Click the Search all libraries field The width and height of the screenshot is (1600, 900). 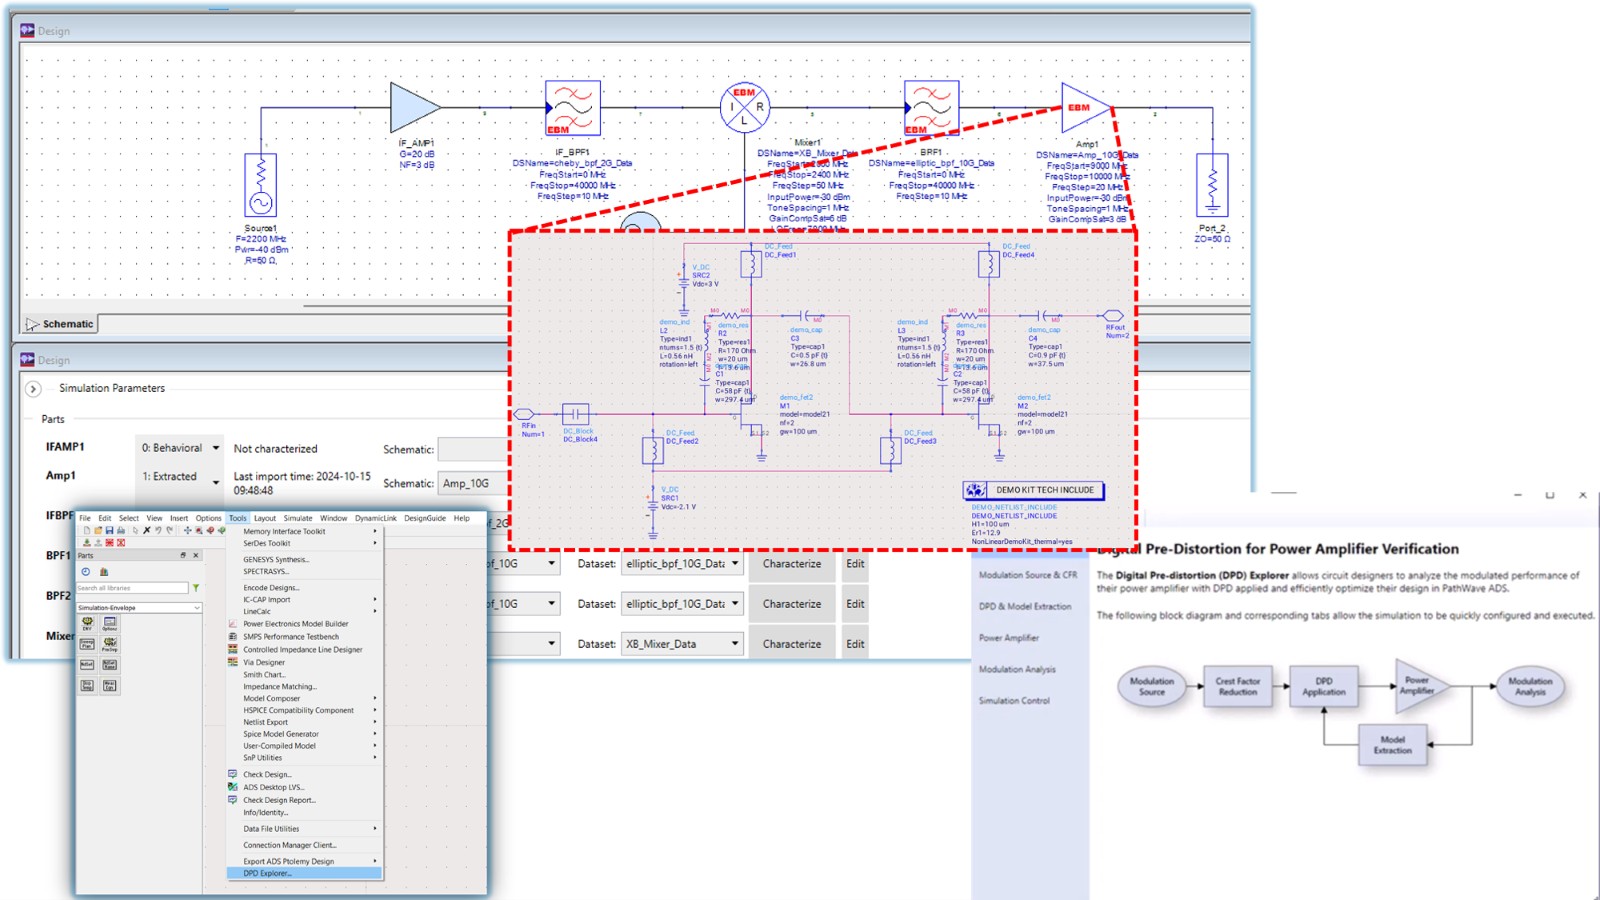pyautogui.click(x=133, y=588)
